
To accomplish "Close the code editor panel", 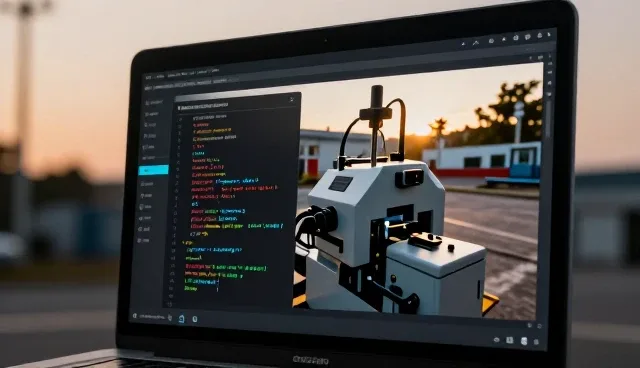I will pyautogui.click(x=292, y=99).
